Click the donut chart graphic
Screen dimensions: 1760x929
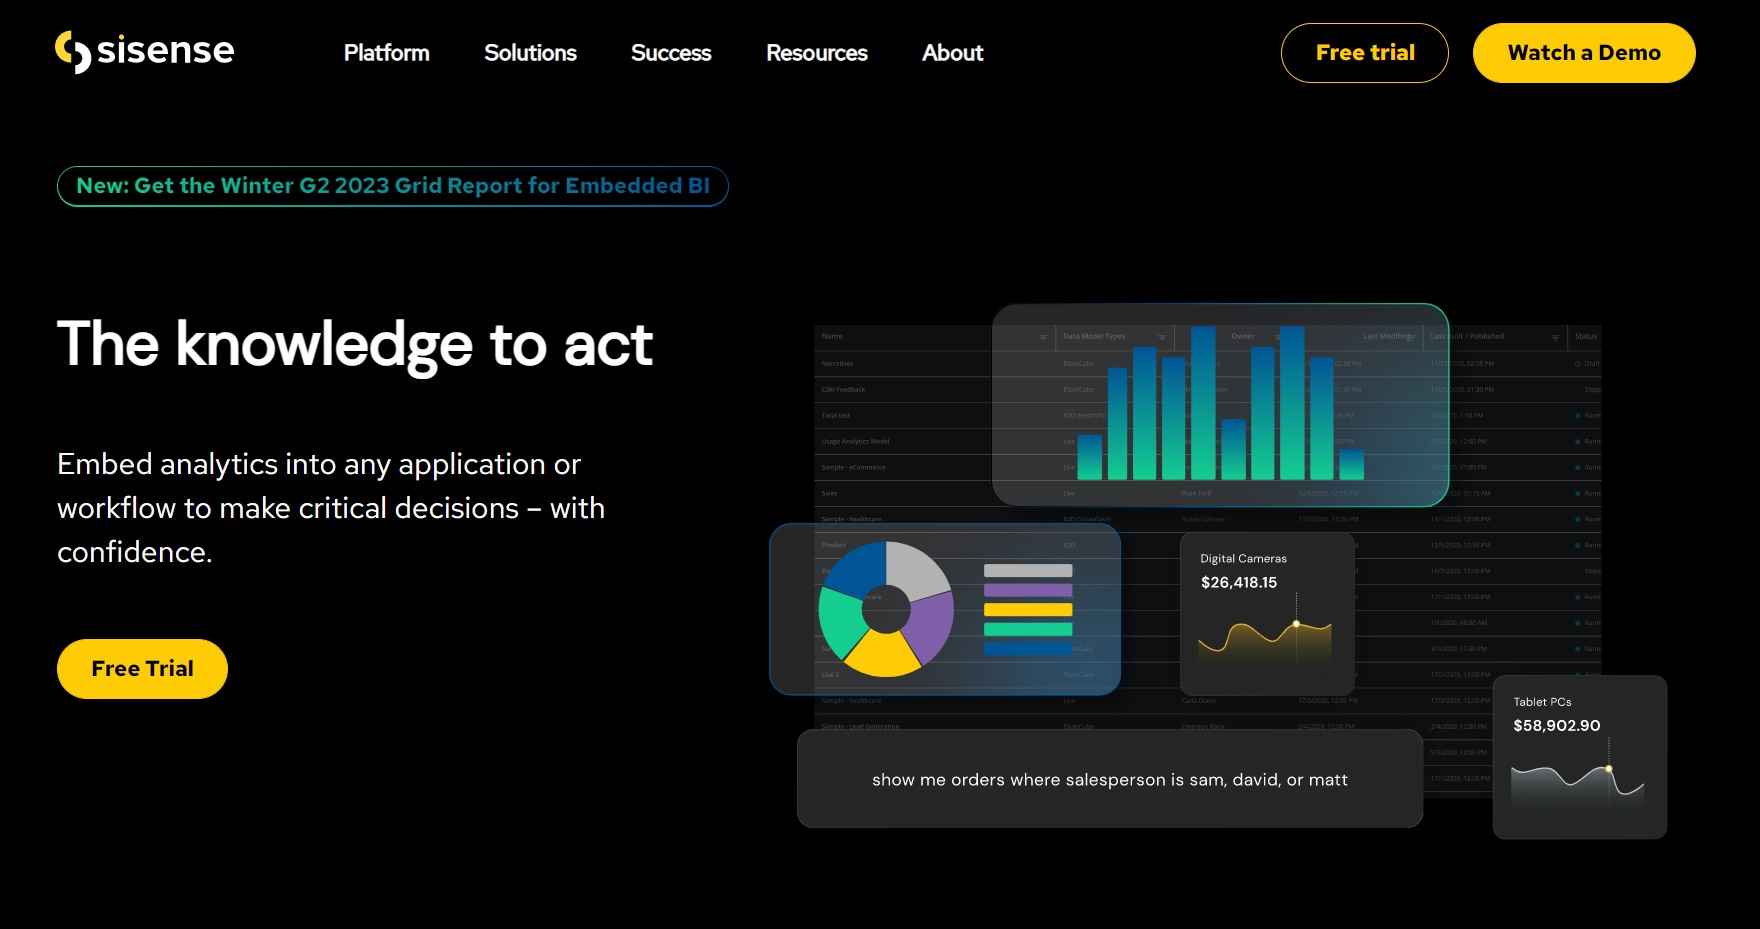tap(886, 609)
